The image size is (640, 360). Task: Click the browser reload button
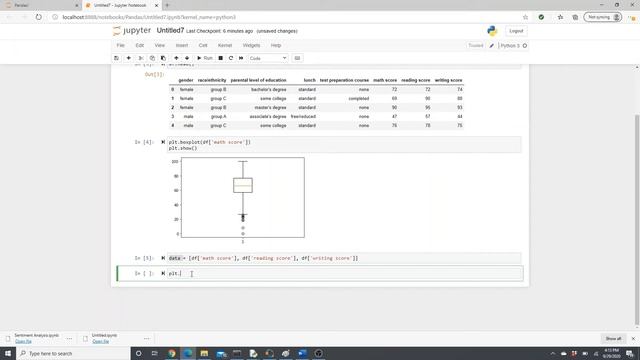(x=38, y=17)
